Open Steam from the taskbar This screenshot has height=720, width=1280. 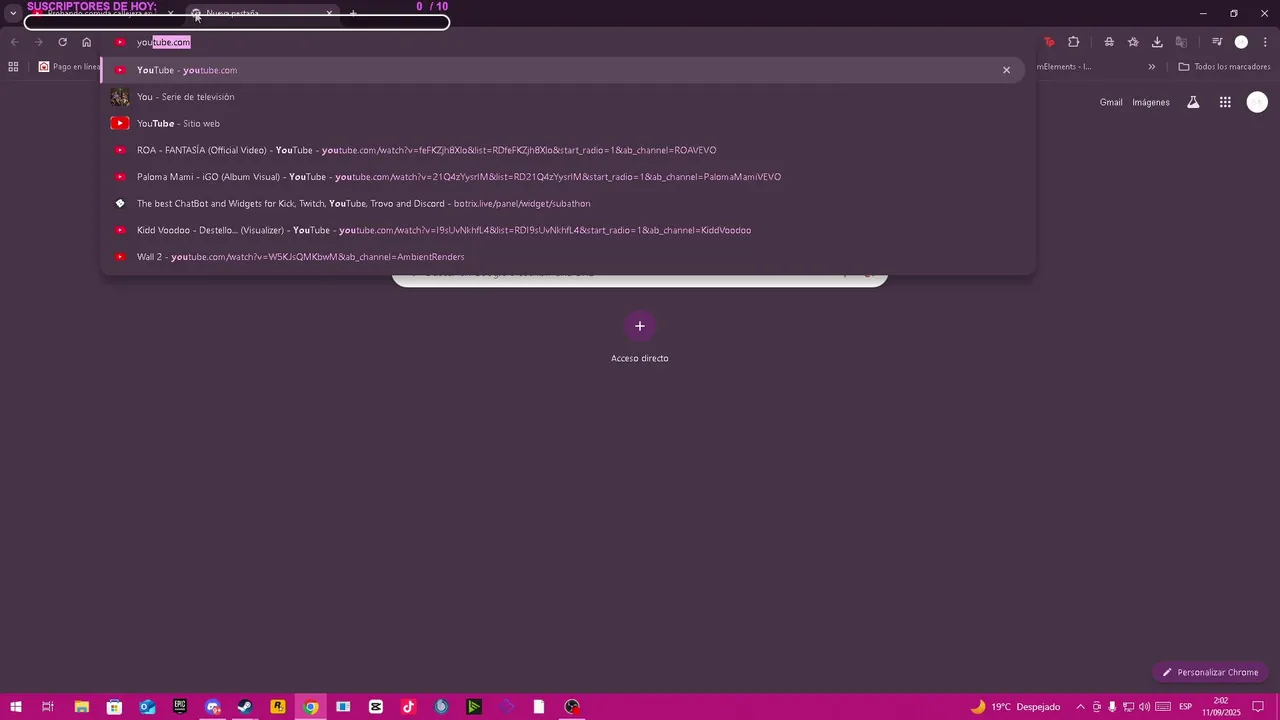coord(245,707)
